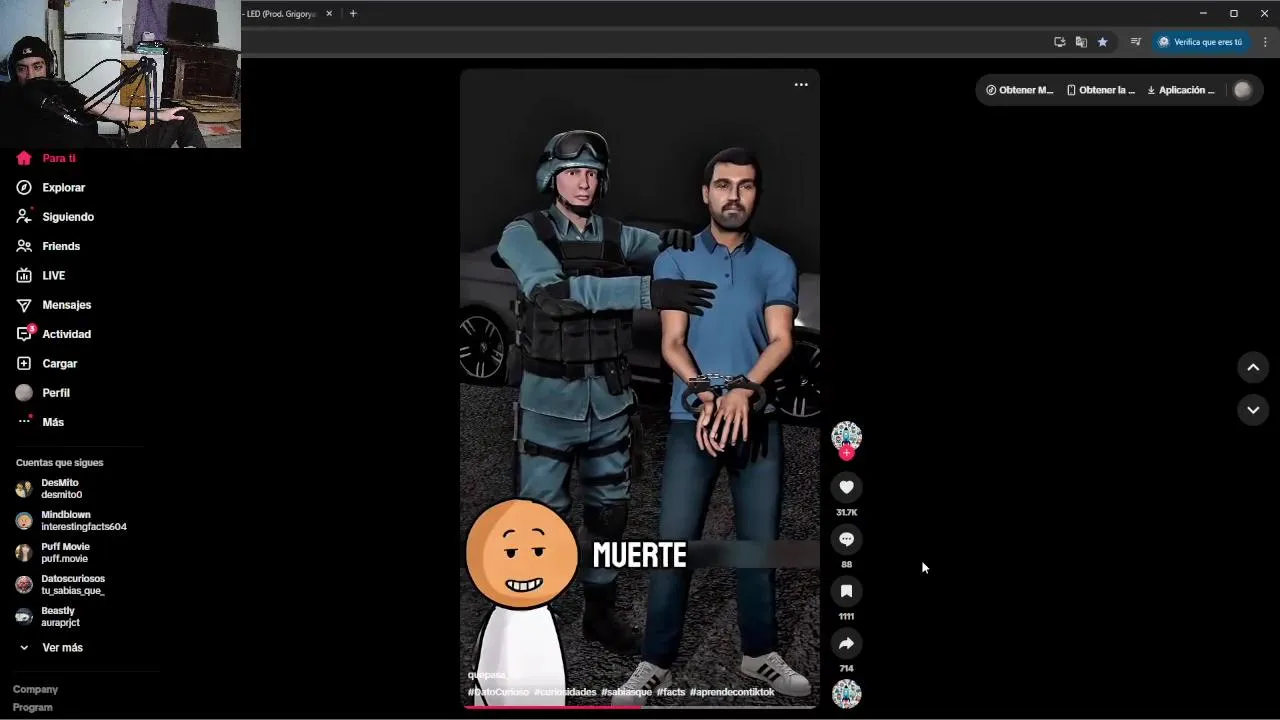Viewport: 1280px width, 720px height.
Task: Open the Friends icon in the sidebar
Action: click(x=24, y=246)
